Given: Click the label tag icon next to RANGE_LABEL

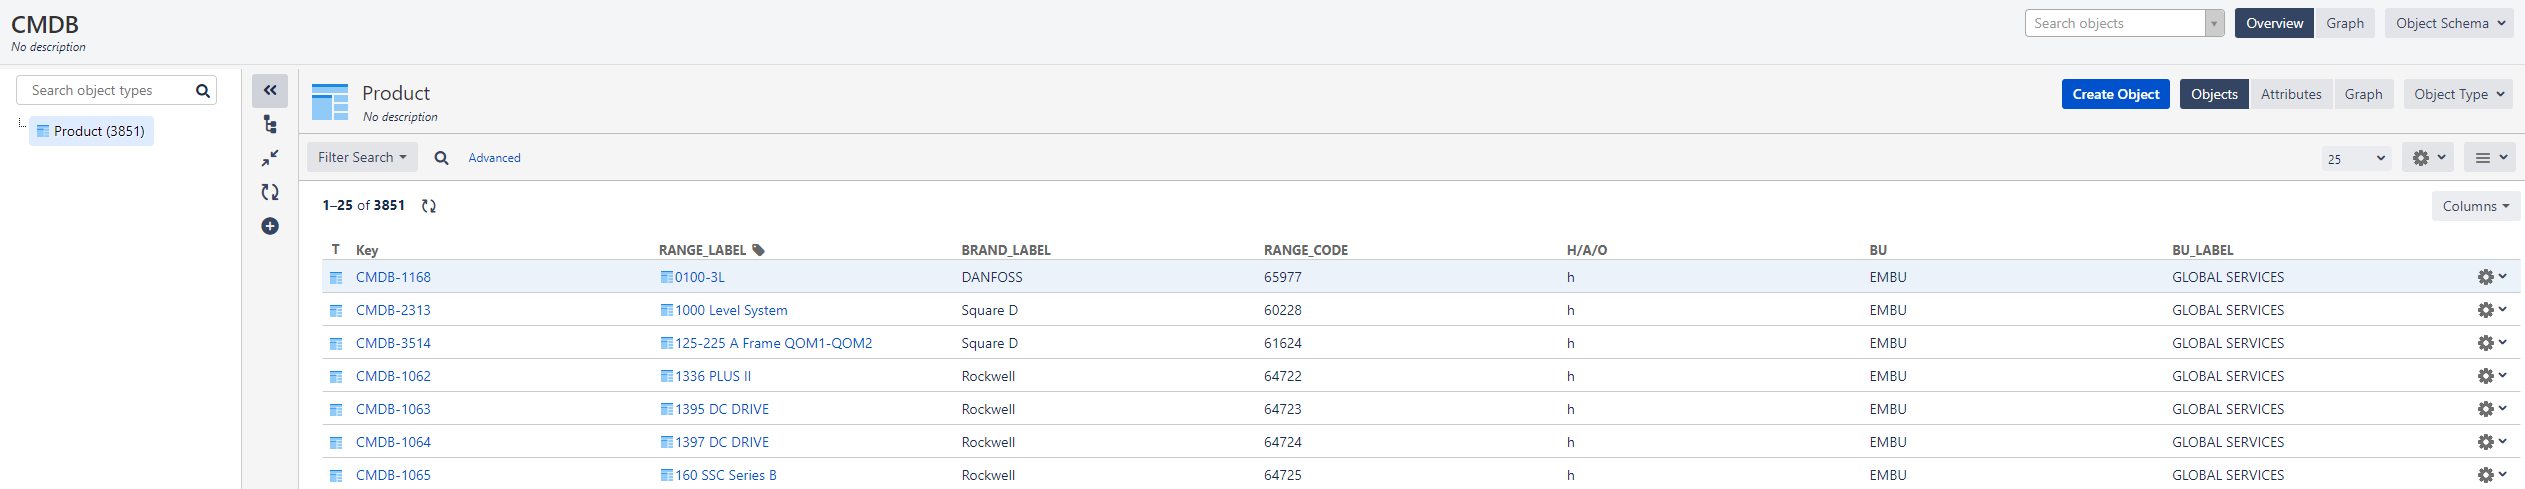Looking at the screenshot, I should (x=758, y=250).
